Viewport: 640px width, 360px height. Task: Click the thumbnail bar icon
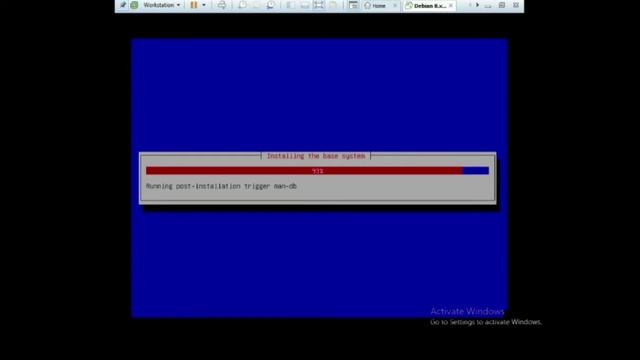tap(304, 5)
